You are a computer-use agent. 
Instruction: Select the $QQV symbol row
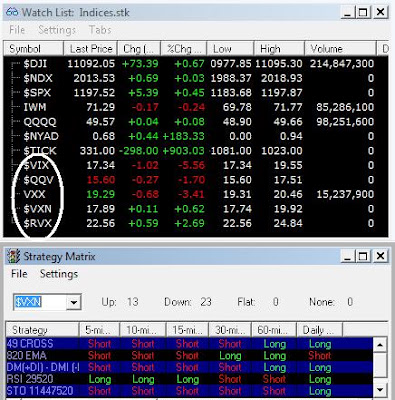point(196,180)
